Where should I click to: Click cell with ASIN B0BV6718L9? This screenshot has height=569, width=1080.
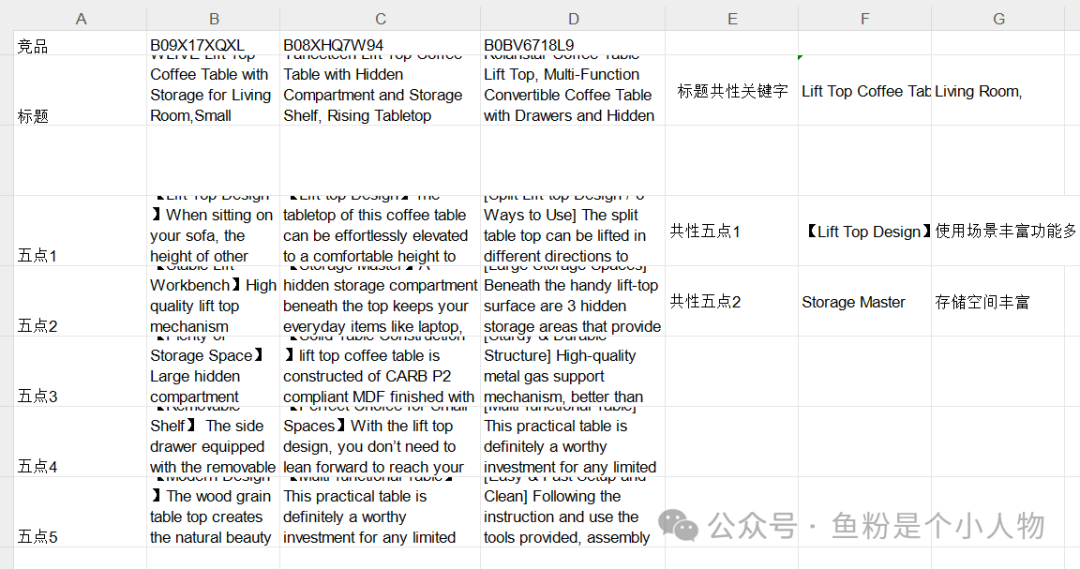click(573, 43)
